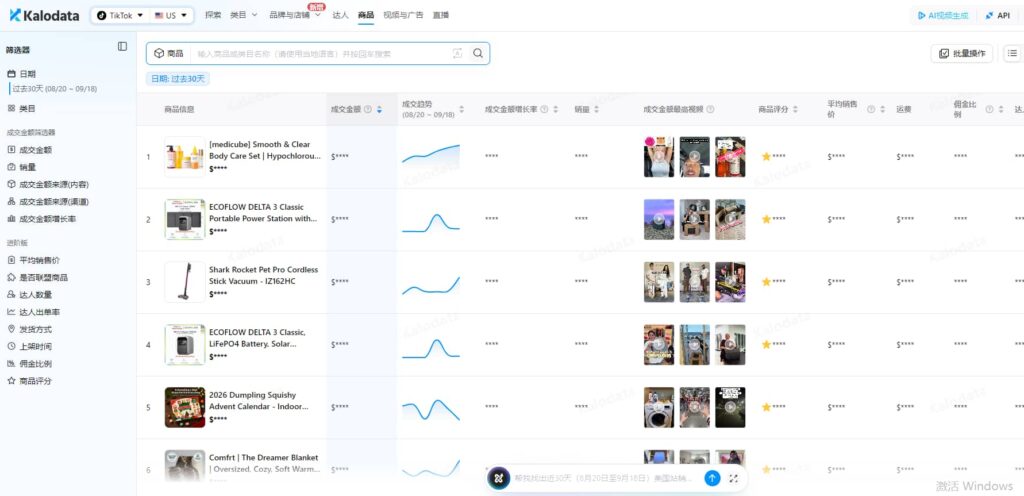Go to 直播 tab
Image resolution: width=1024 pixels, height=496 pixels.
441,14
